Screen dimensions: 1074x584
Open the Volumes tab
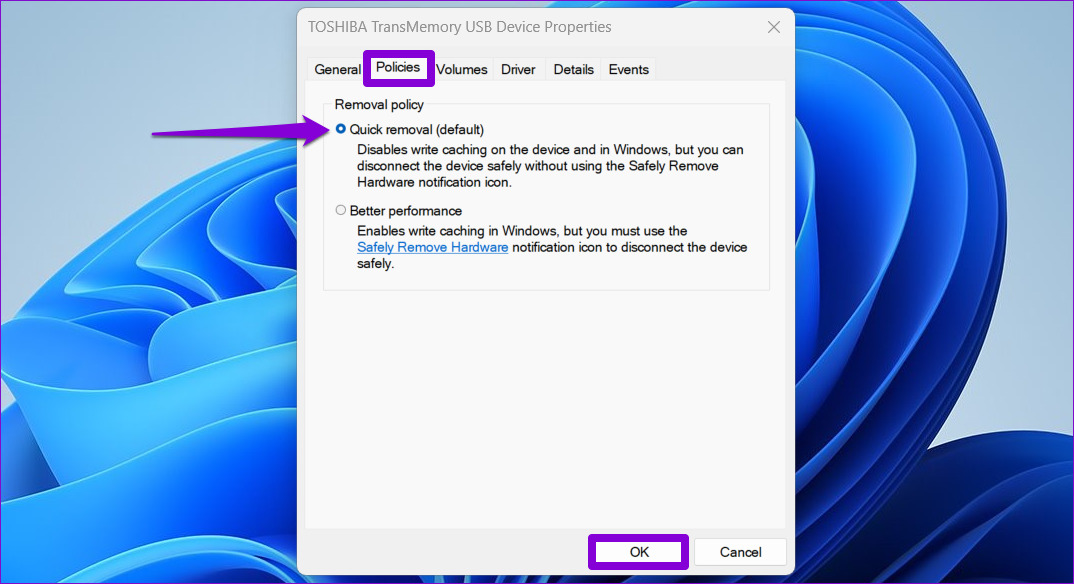[x=460, y=69]
